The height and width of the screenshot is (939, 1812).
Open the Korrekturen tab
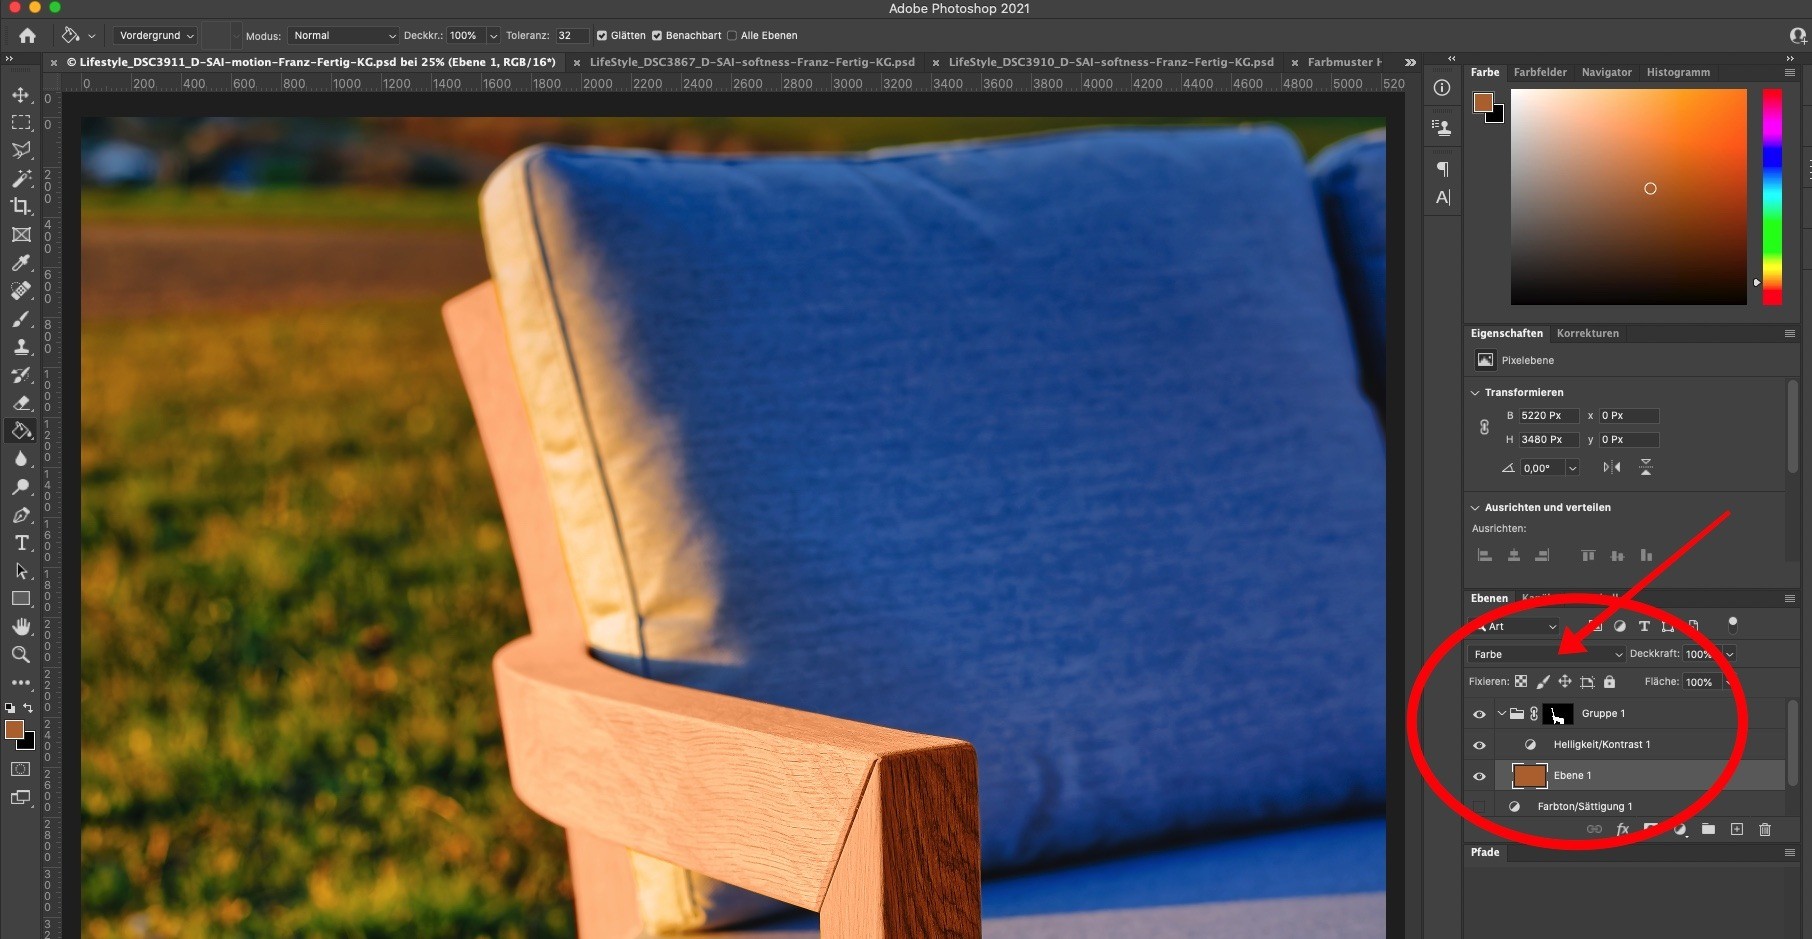pyautogui.click(x=1587, y=333)
